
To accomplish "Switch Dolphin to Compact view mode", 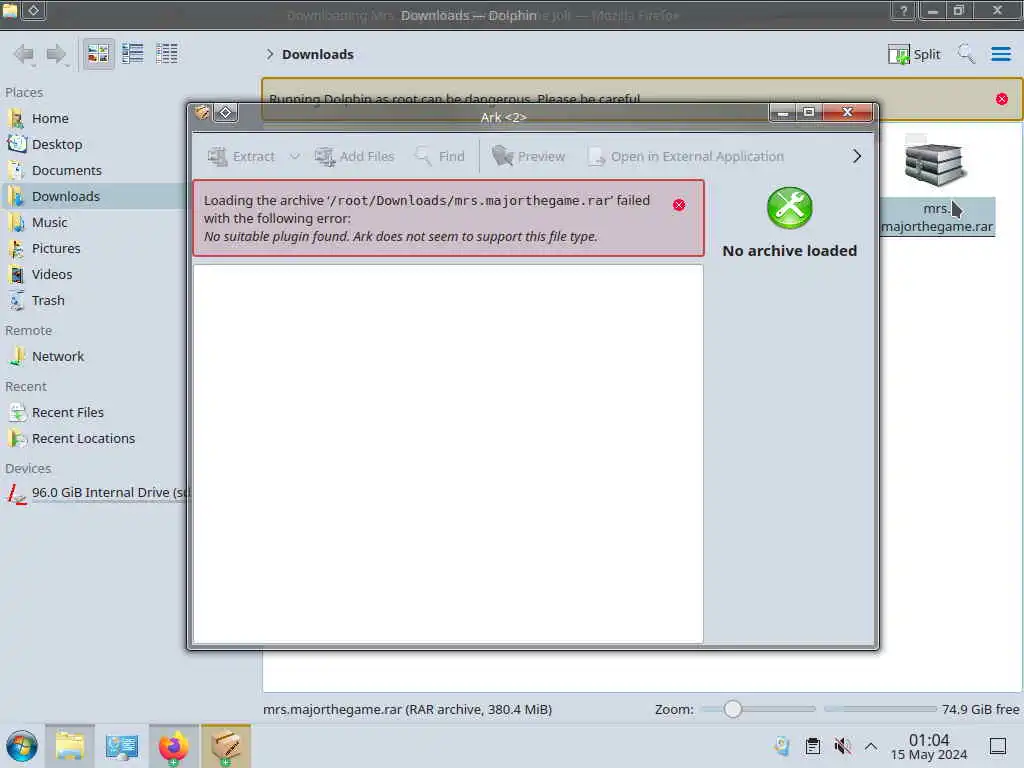I will click(133, 54).
